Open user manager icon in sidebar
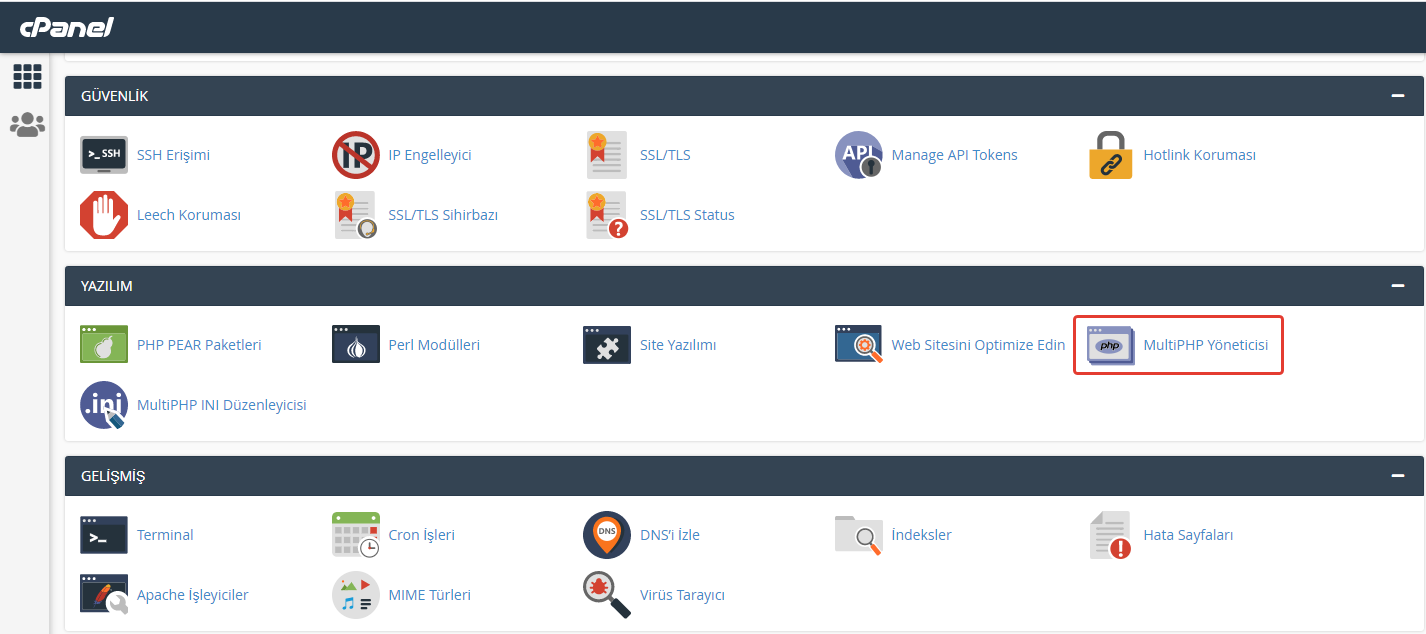The height and width of the screenshot is (634, 1426). point(27,125)
